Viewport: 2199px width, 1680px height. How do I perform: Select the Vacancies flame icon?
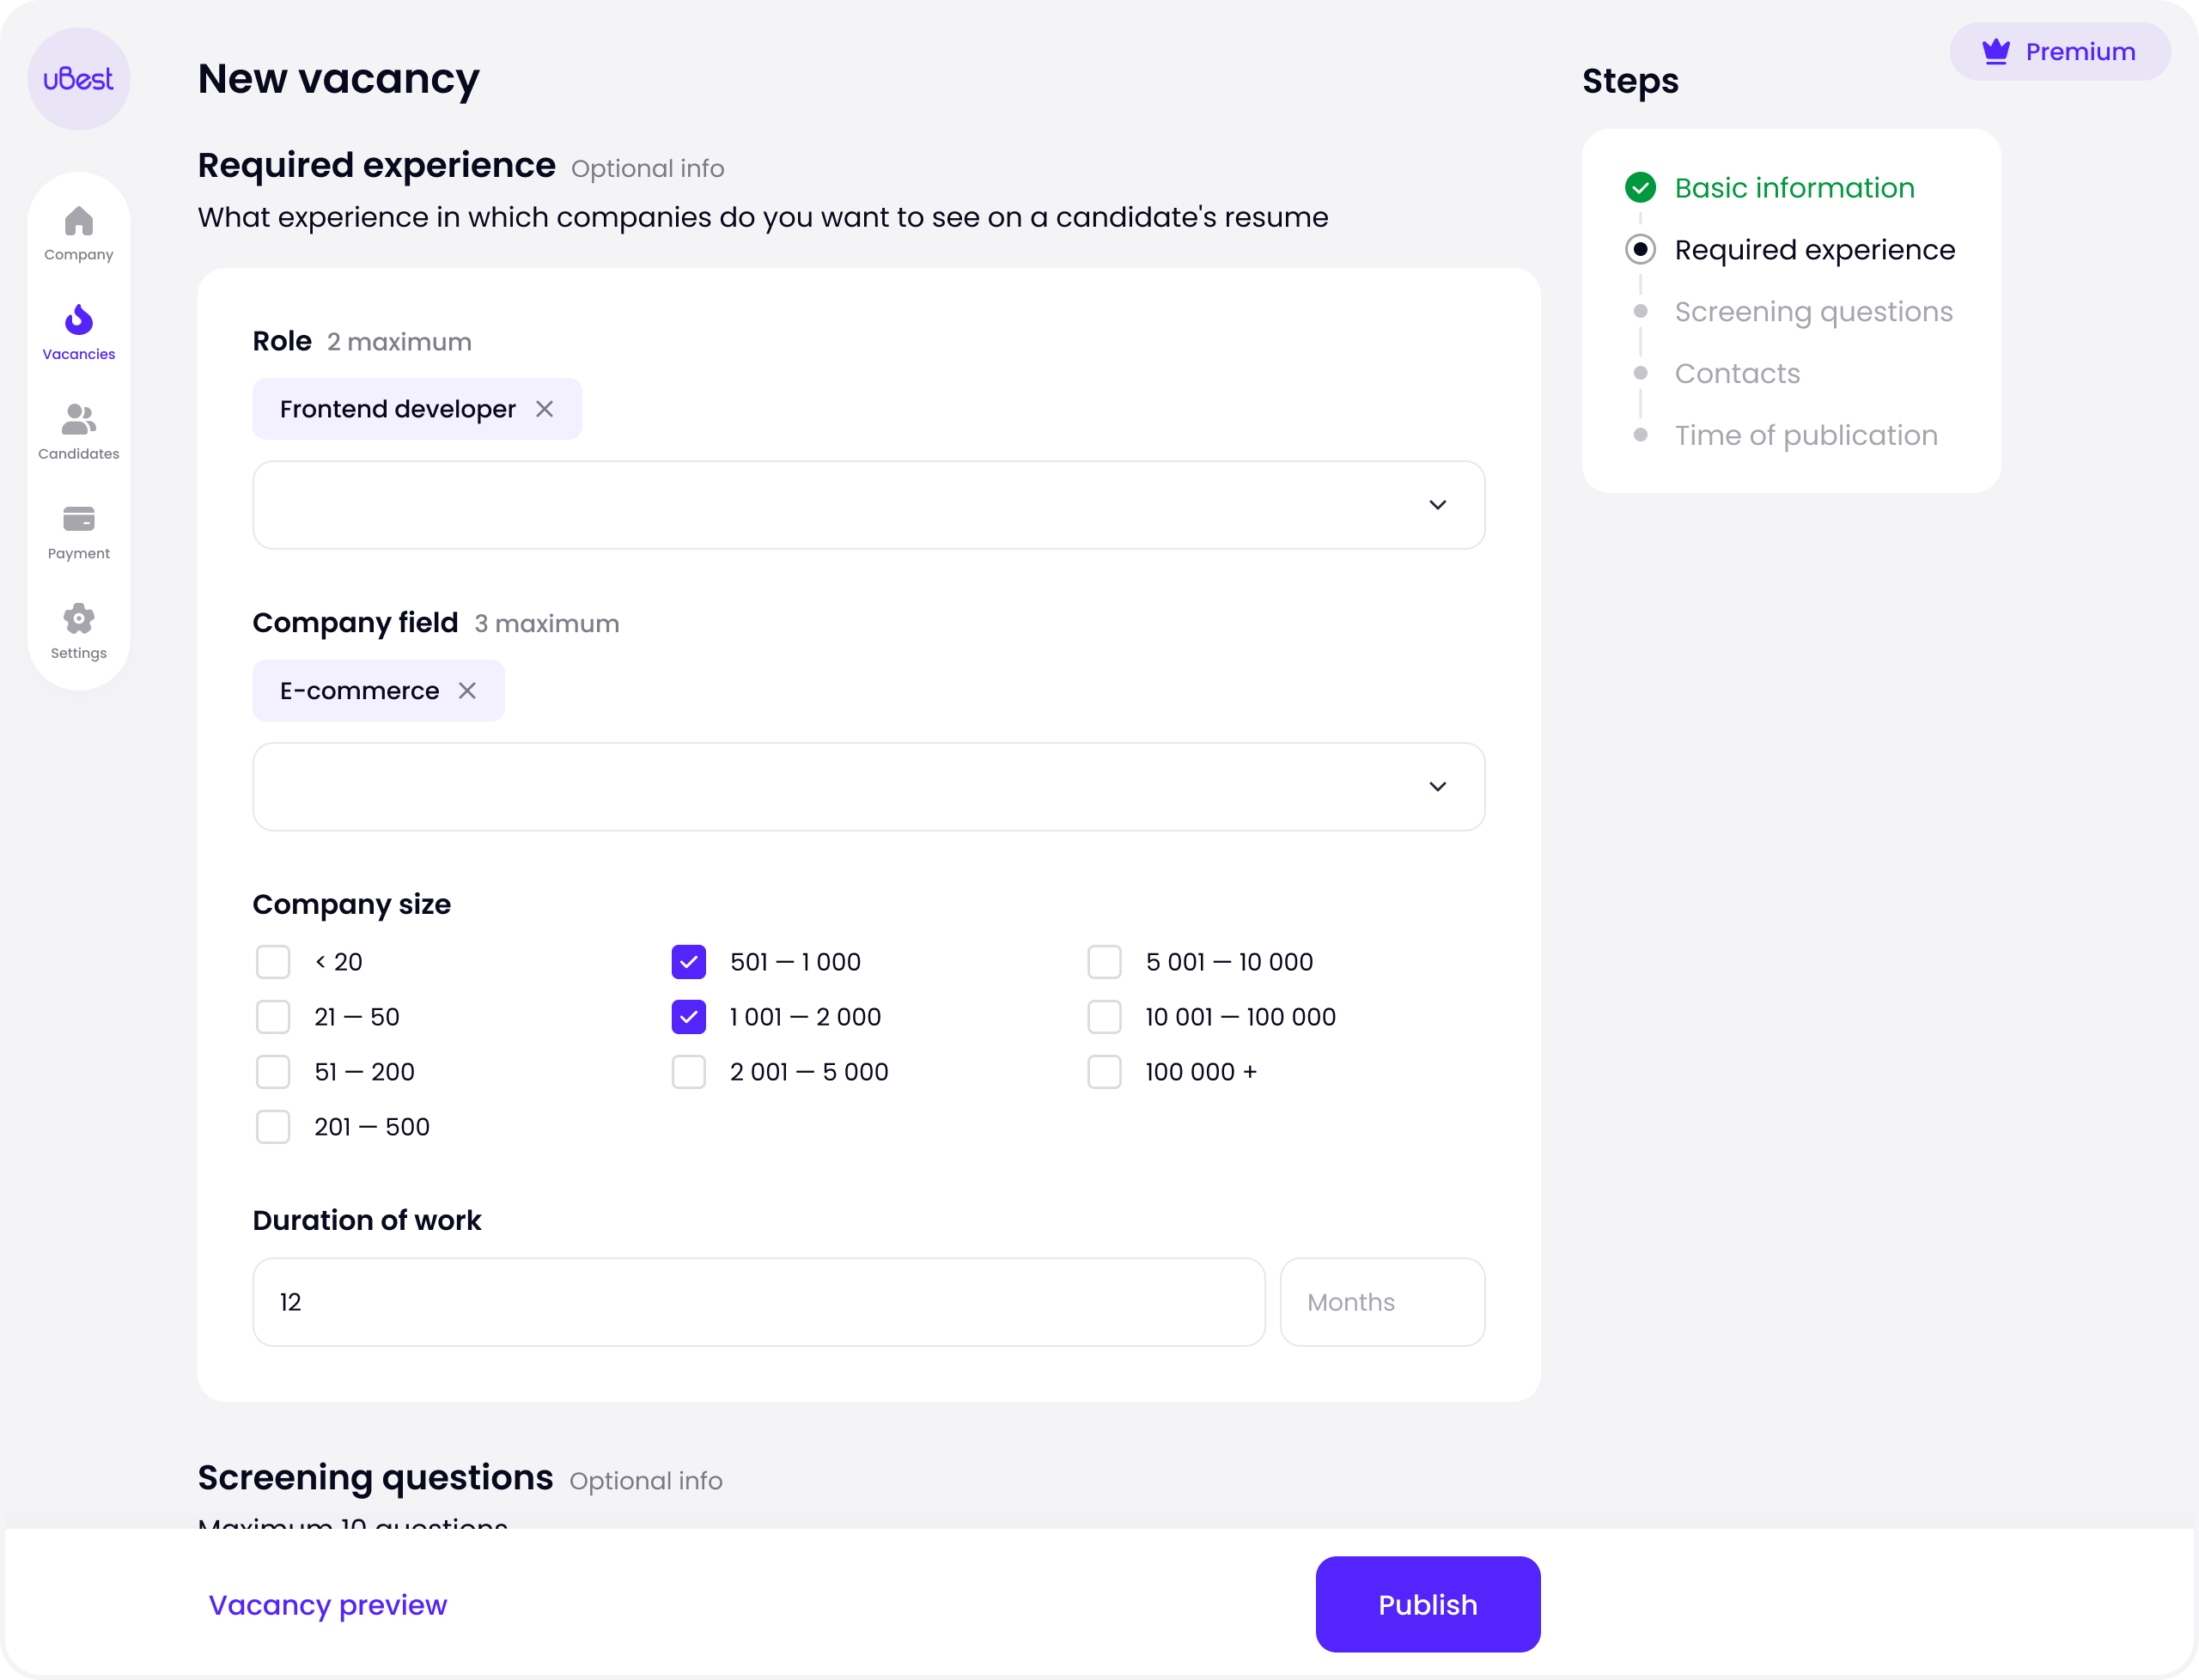click(78, 320)
